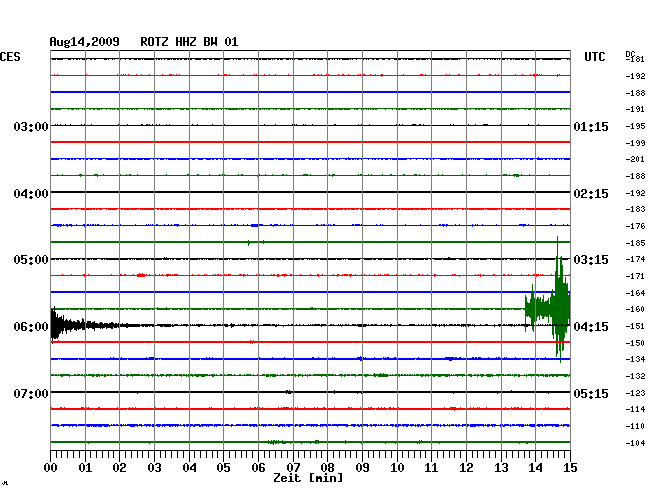Select the DC offset value -183
Viewport: 650px width, 494px height.
(635, 209)
